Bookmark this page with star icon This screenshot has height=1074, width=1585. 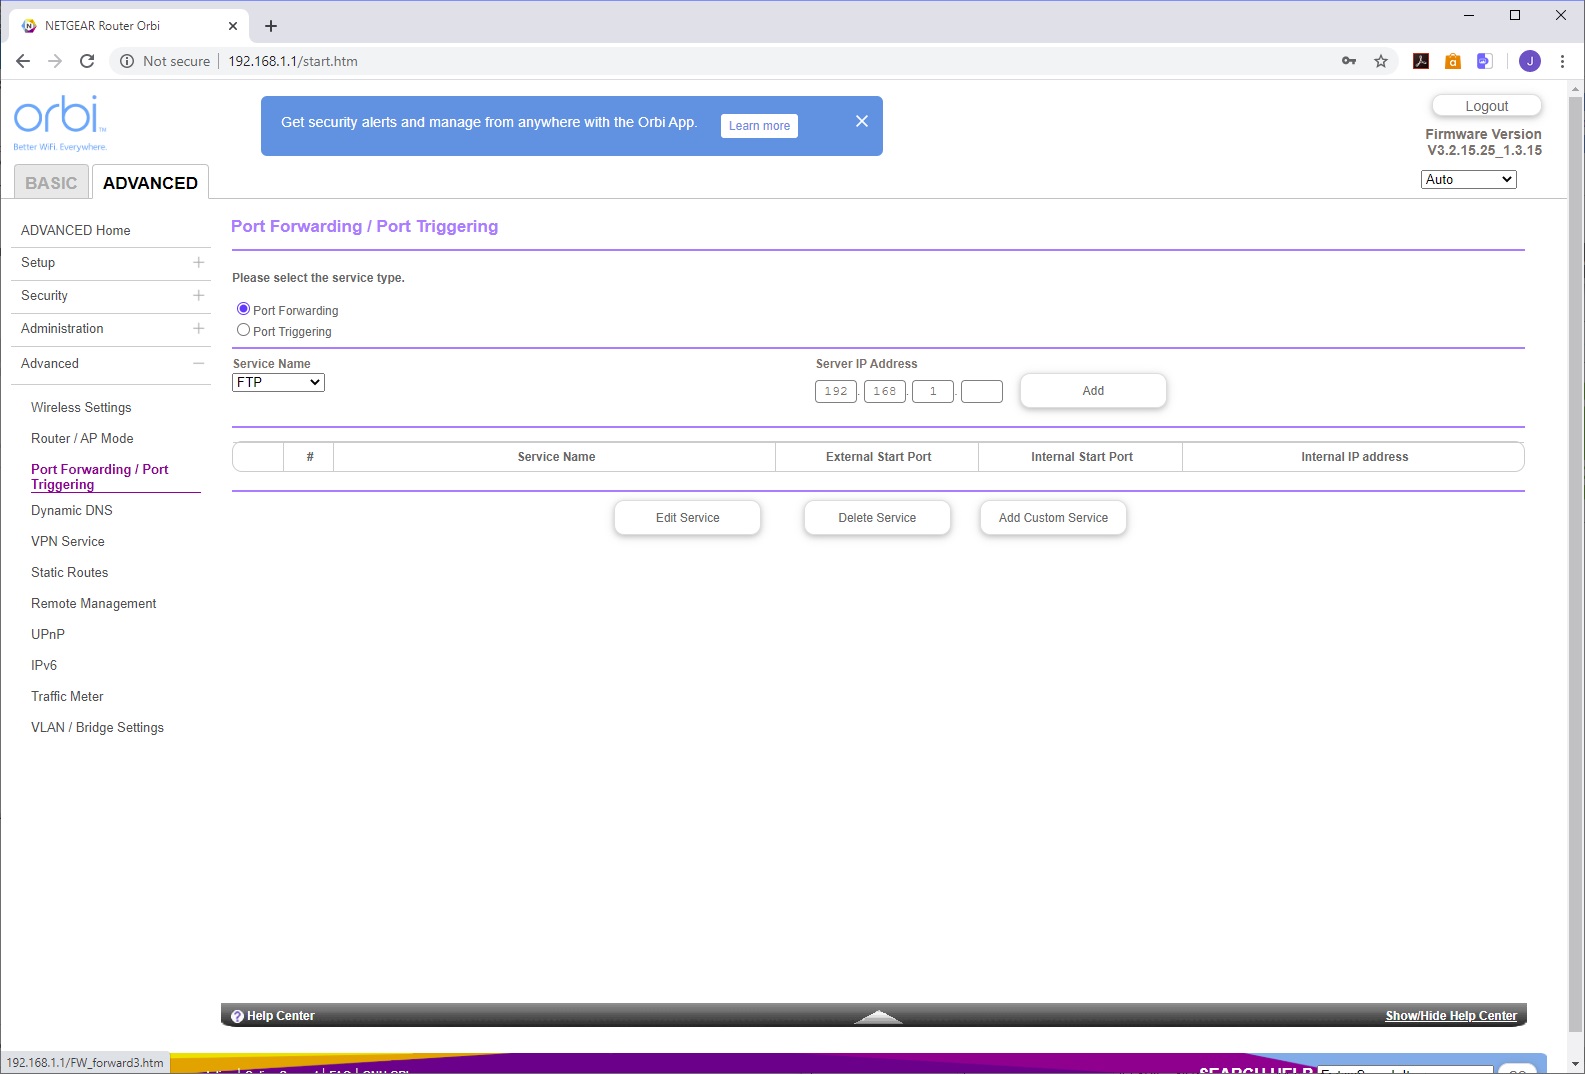(1381, 61)
